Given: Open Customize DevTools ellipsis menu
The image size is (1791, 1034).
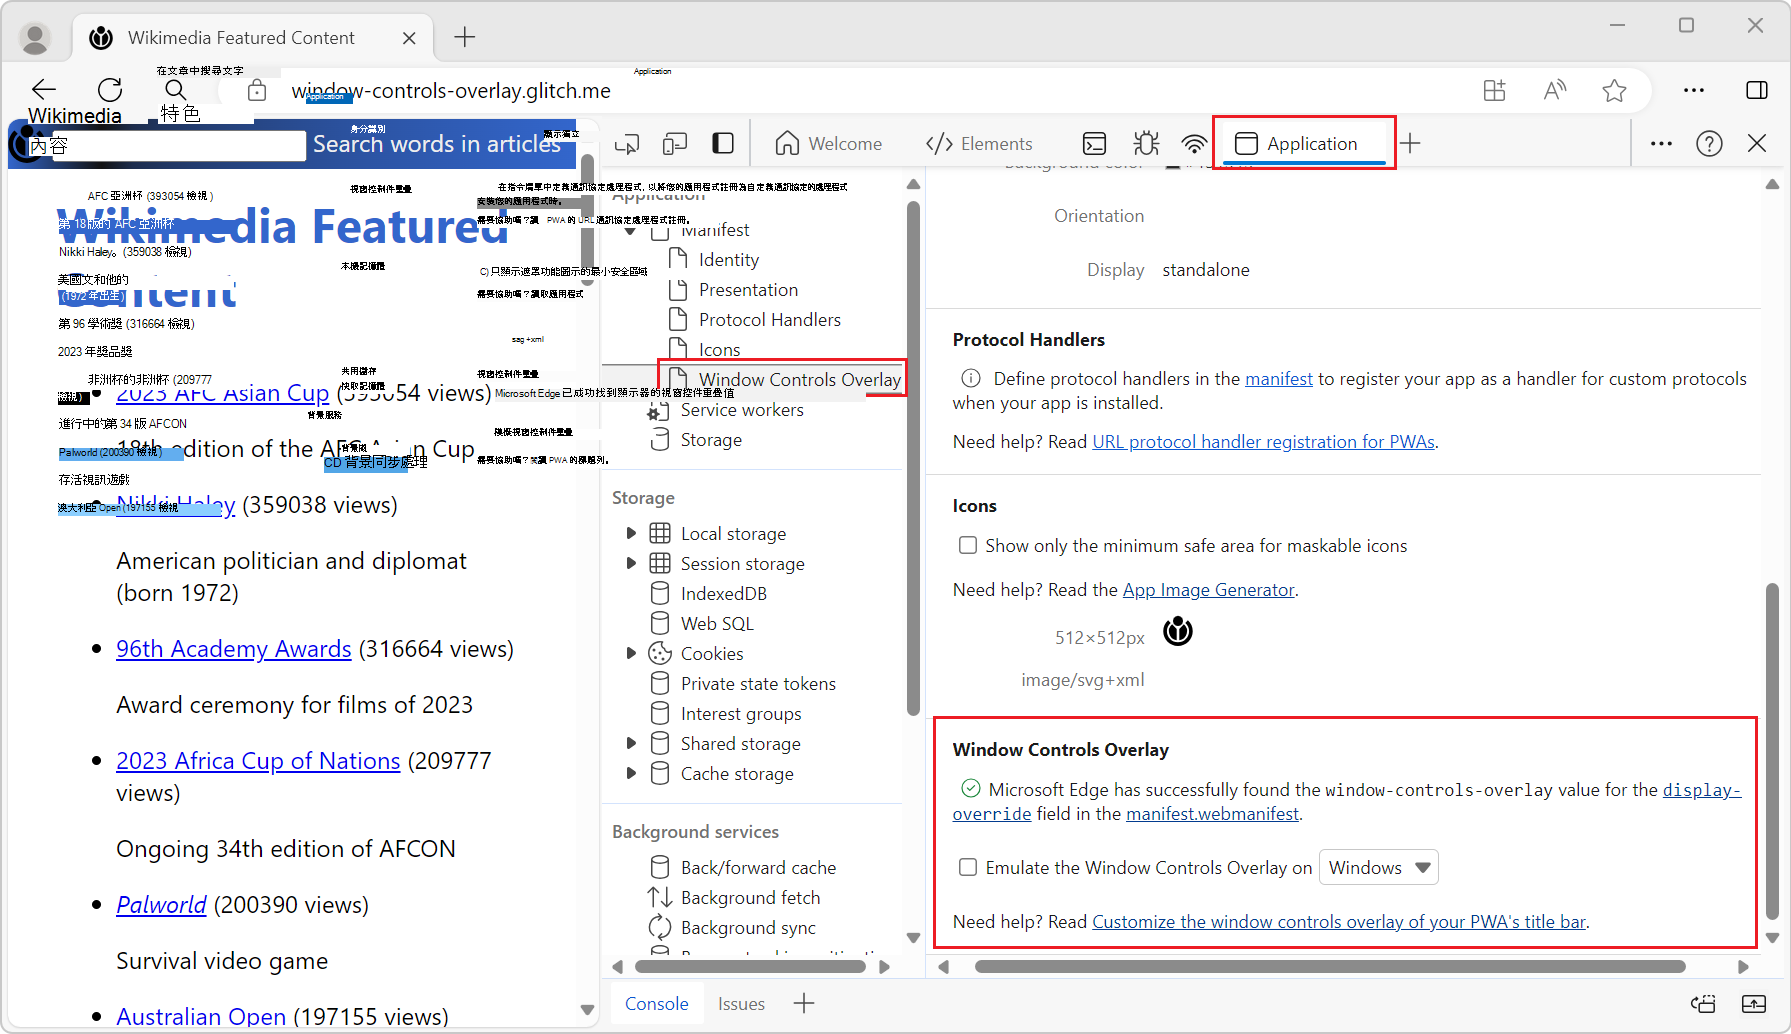Looking at the screenshot, I should pyautogui.click(x=1662, y=144).
